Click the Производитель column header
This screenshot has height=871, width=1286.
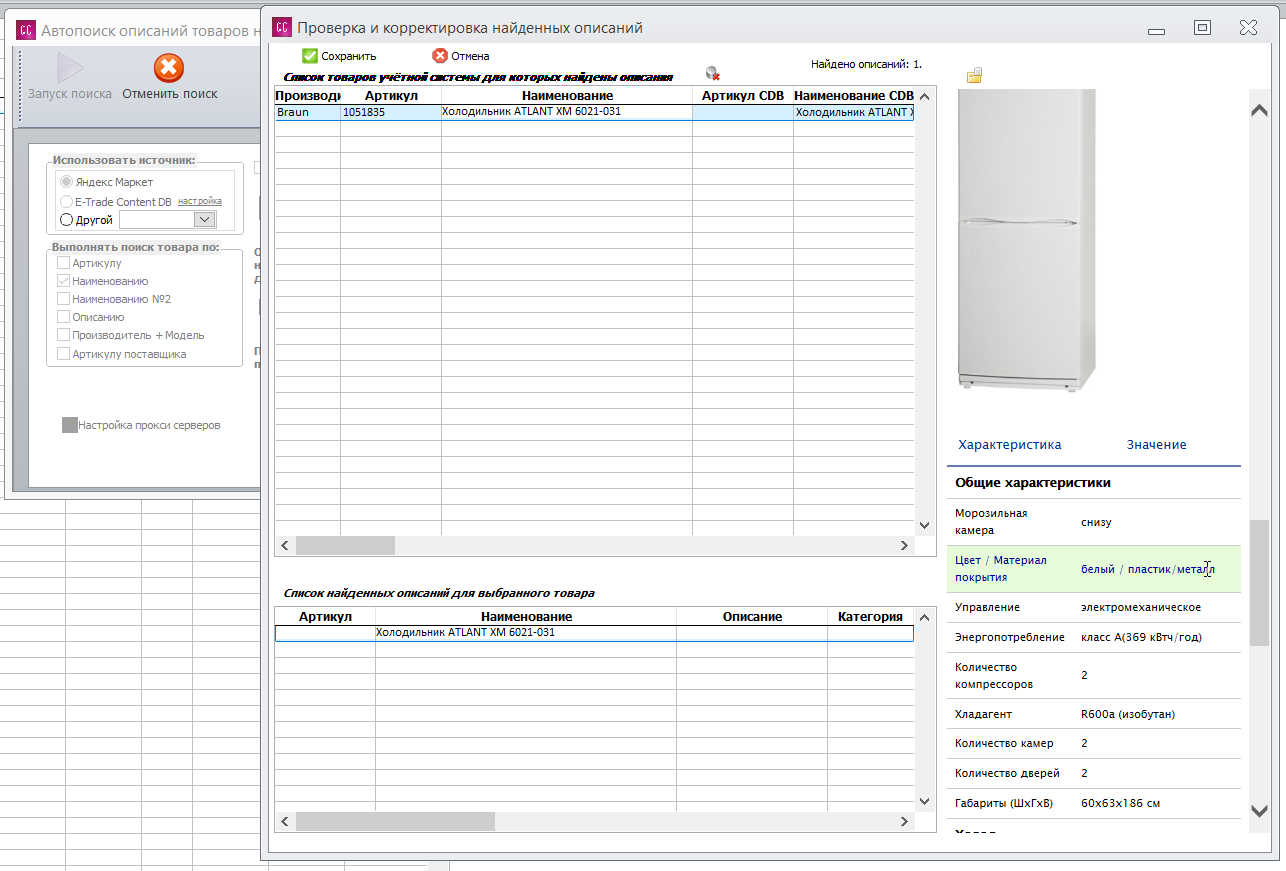coord(308,95)
